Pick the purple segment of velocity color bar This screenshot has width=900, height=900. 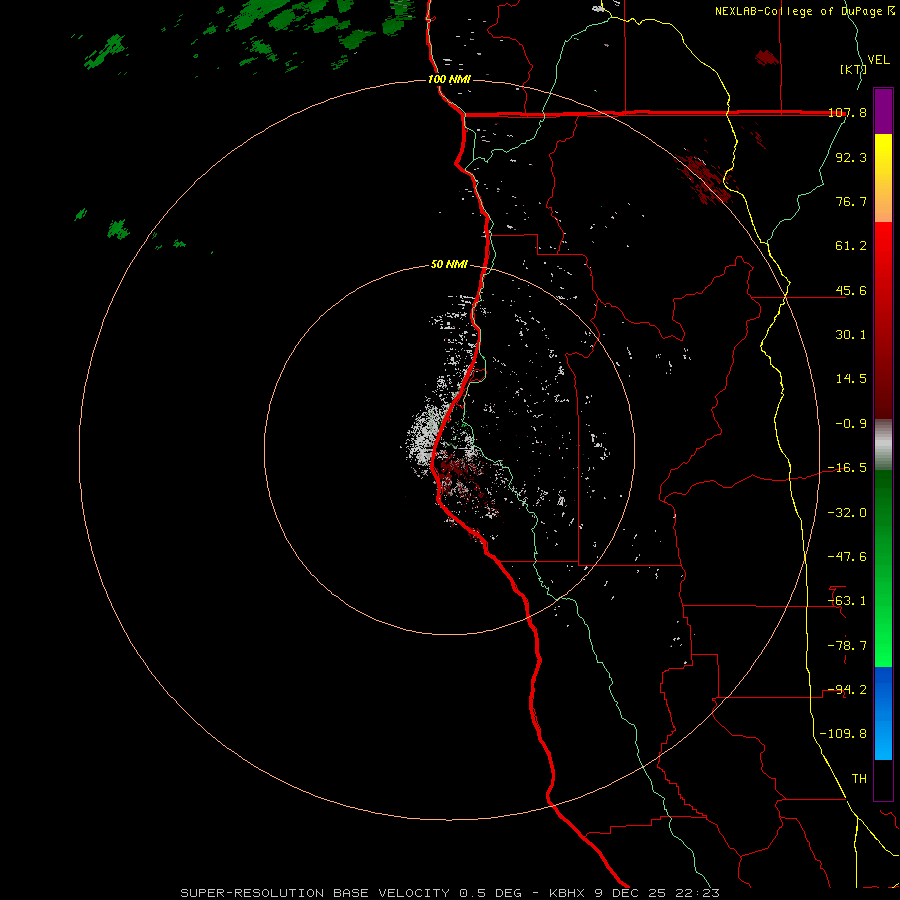coord(883,111)
